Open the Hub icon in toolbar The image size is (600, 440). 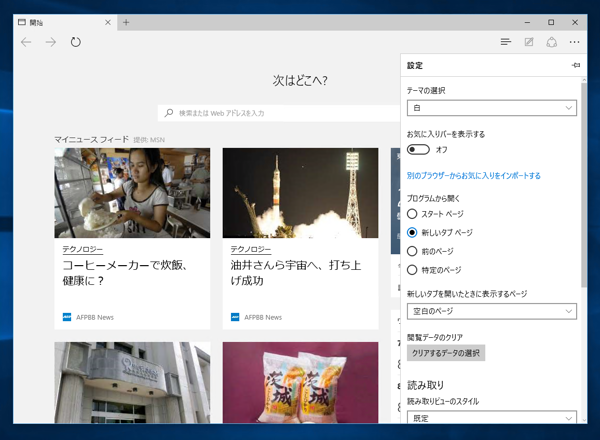point(506,42)
